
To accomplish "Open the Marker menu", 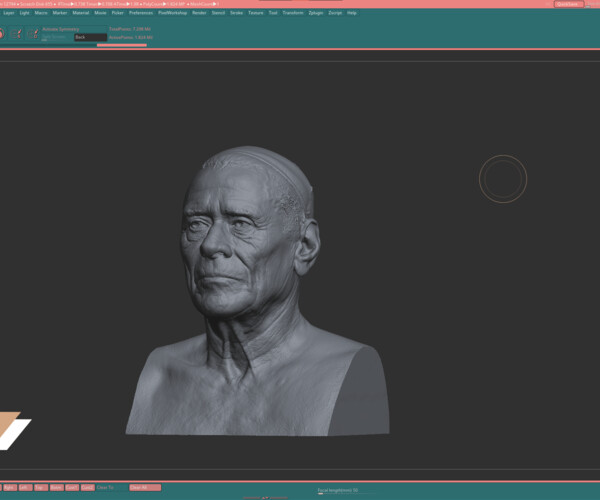I will coord(60,13).
